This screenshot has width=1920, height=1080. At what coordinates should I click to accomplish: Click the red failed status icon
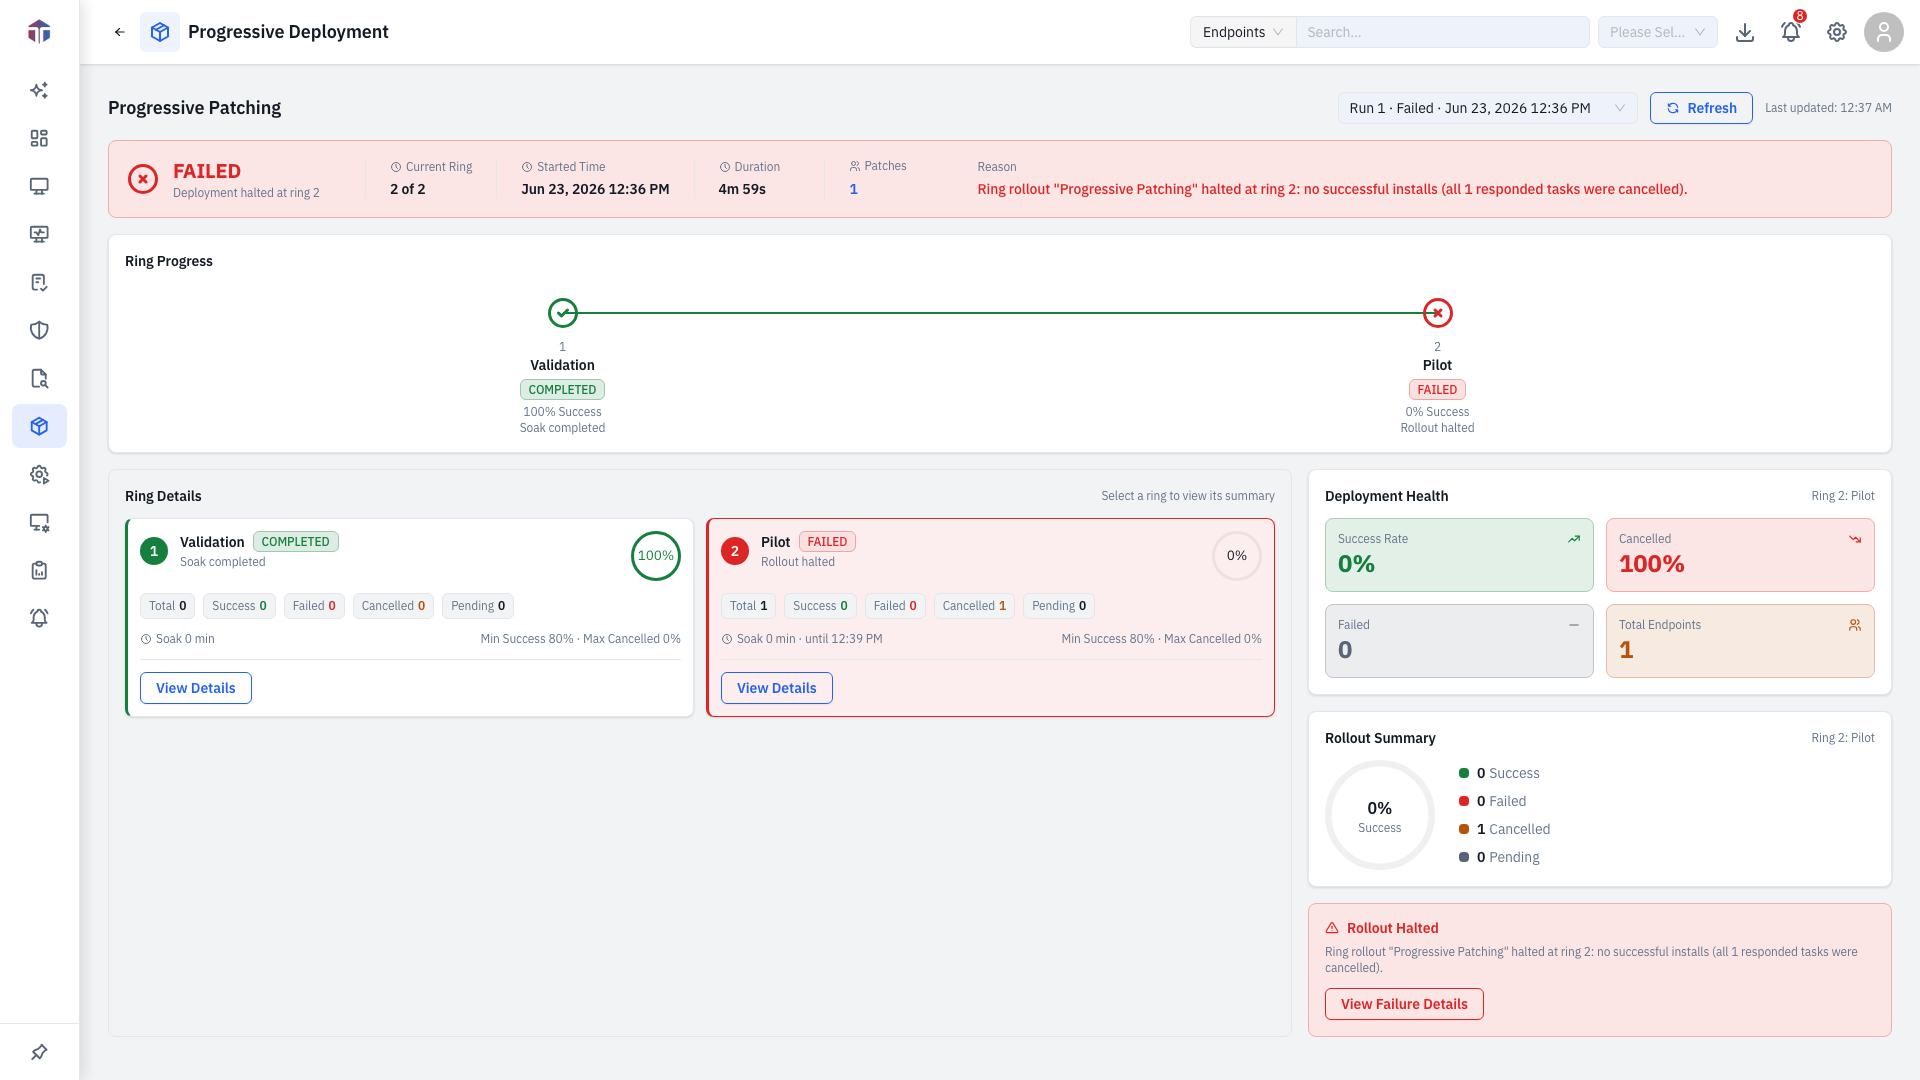(x=143, y=179)
